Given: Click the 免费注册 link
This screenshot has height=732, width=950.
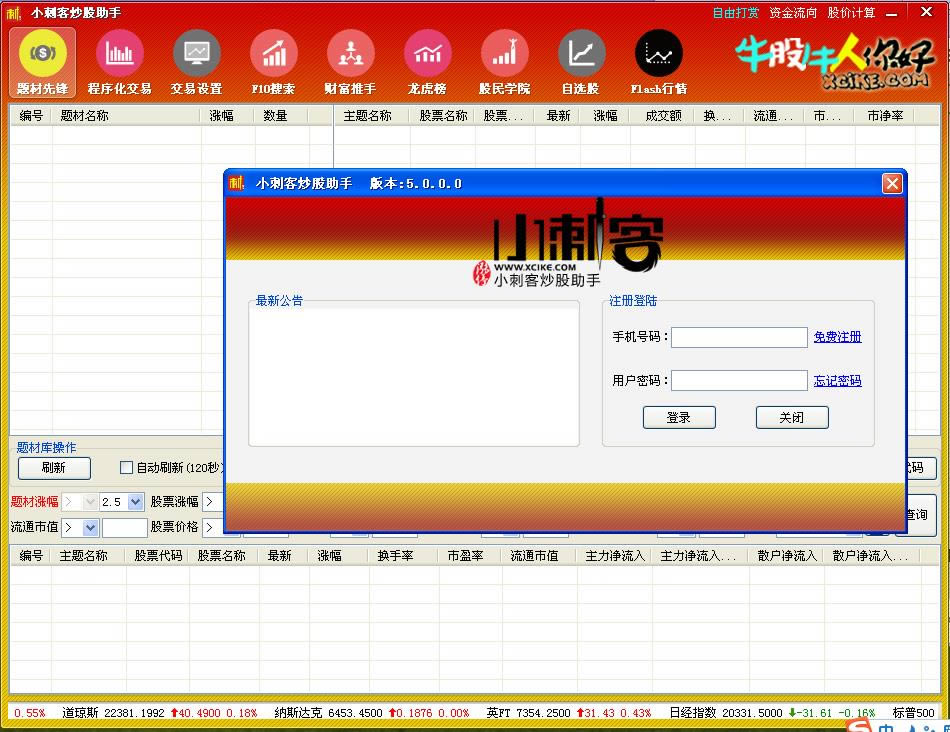Looking at the screenshot, I should 837,337.
